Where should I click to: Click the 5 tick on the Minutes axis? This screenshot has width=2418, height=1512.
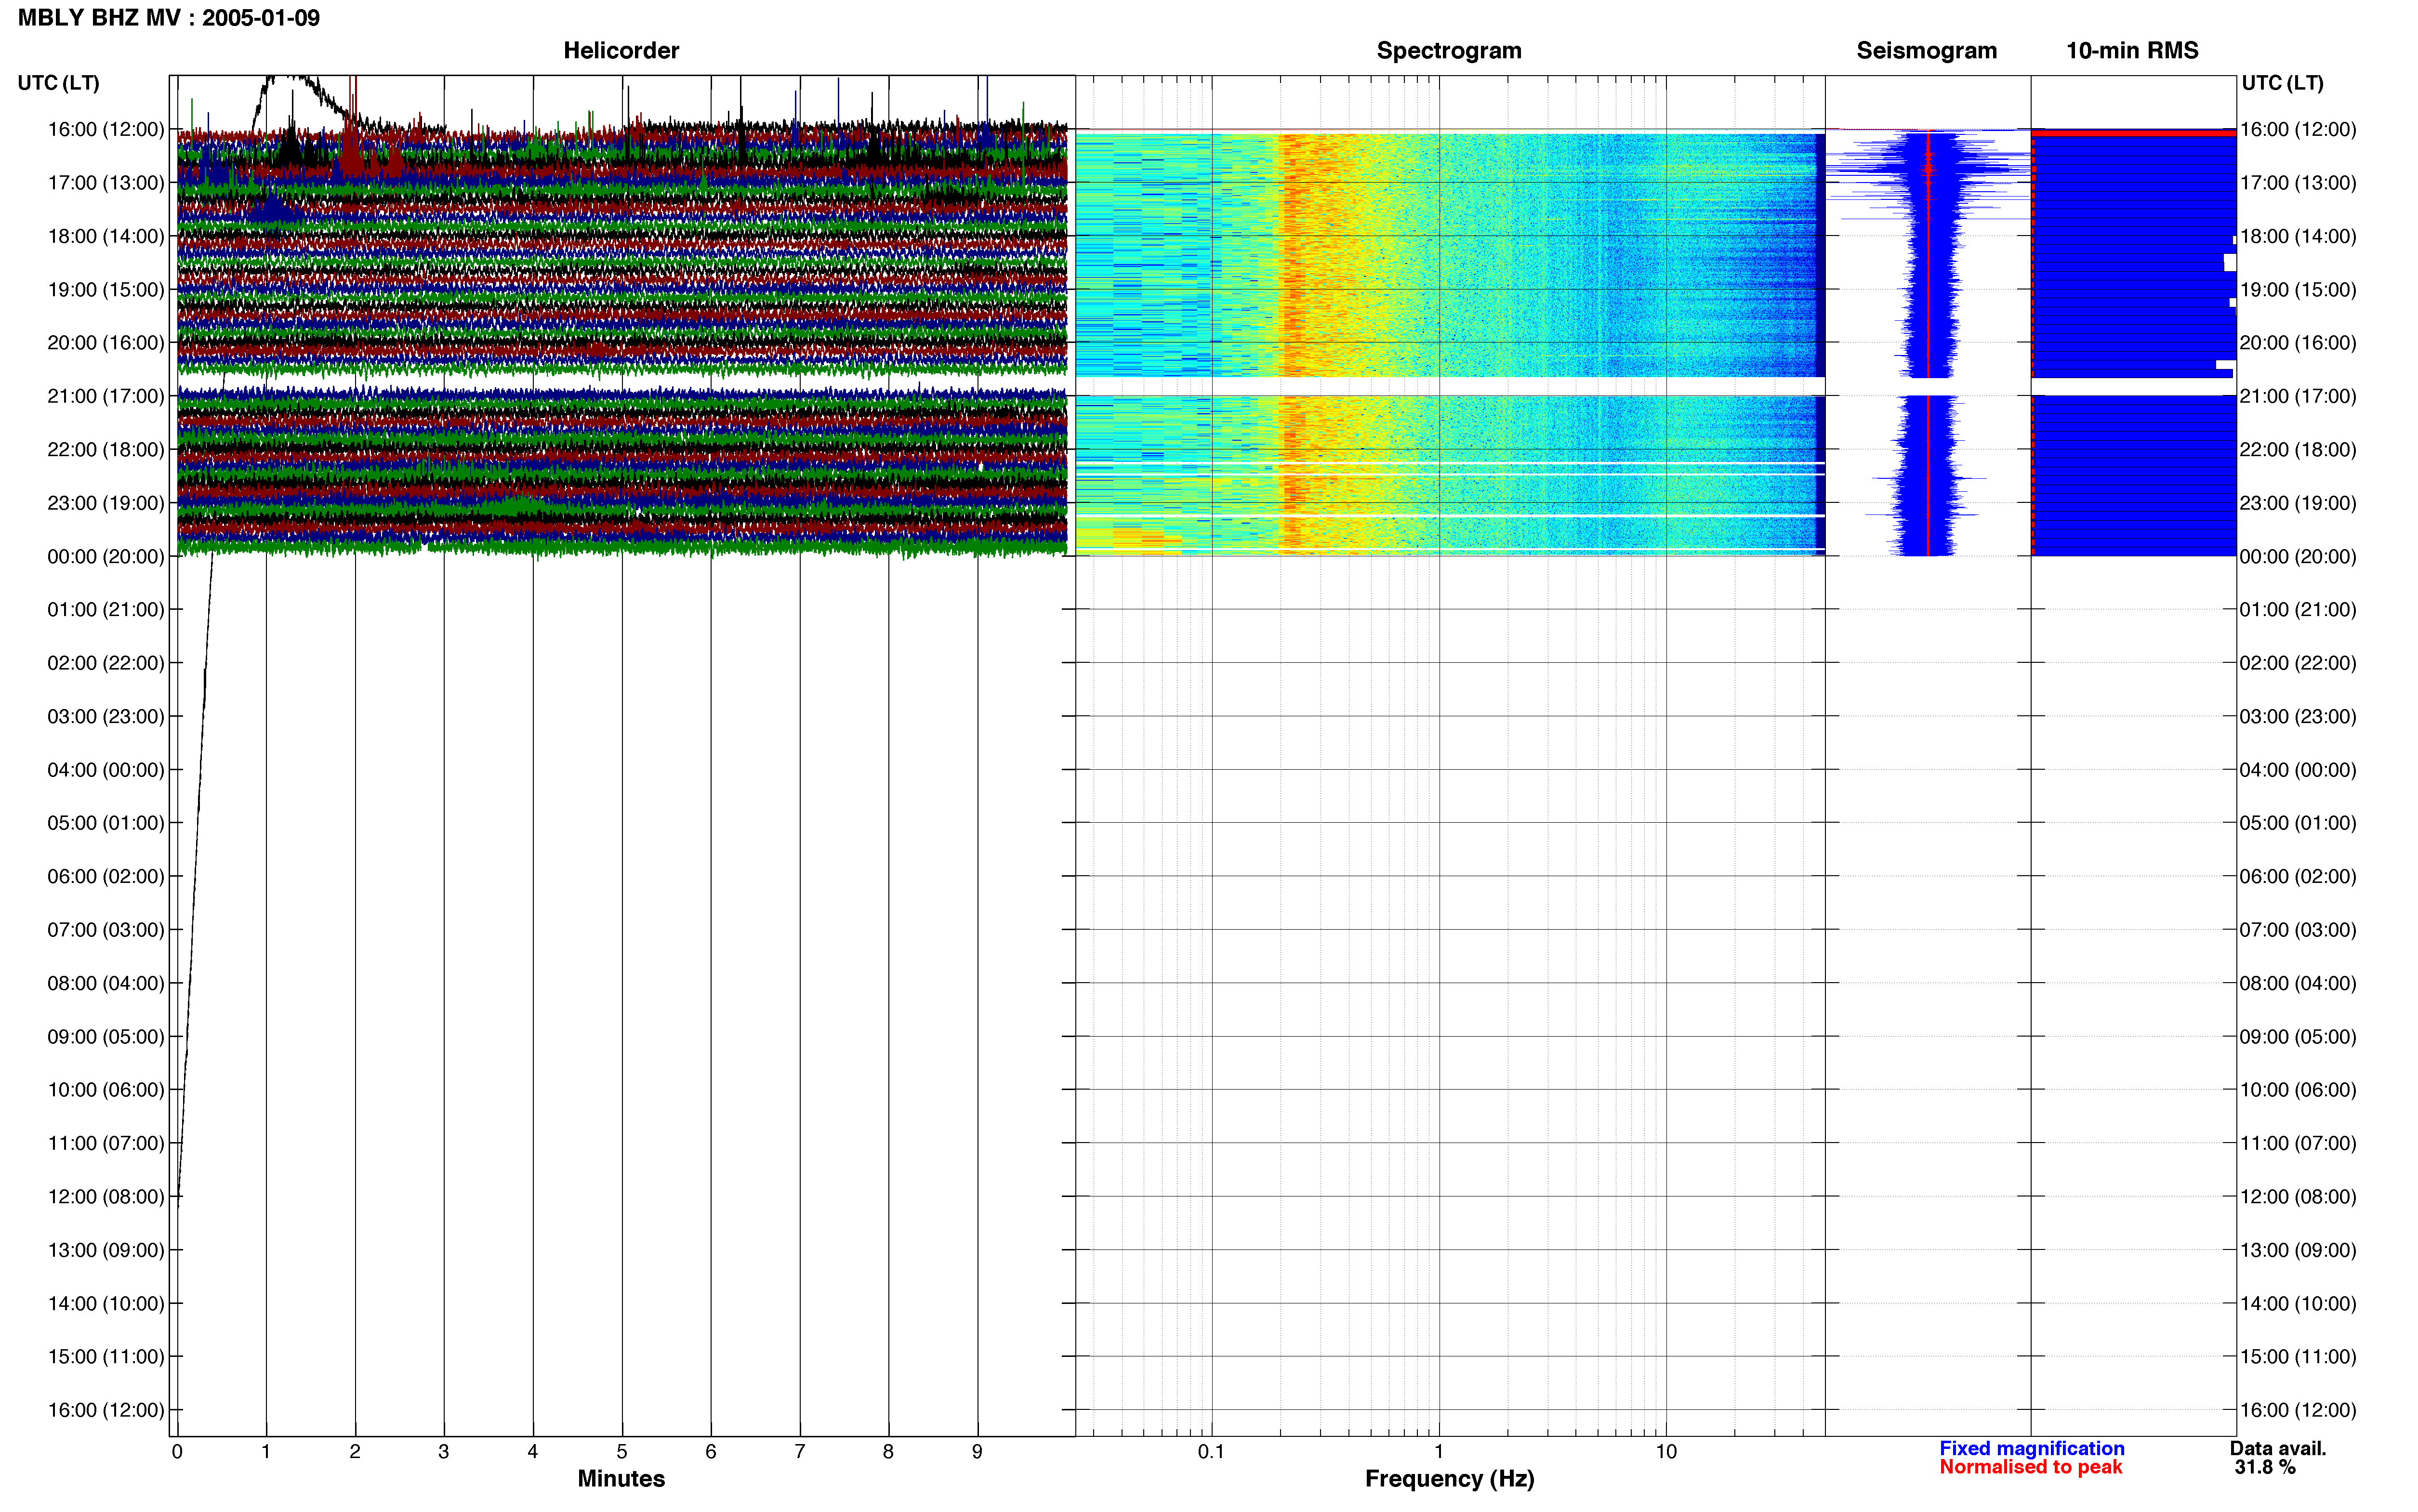622,1451
